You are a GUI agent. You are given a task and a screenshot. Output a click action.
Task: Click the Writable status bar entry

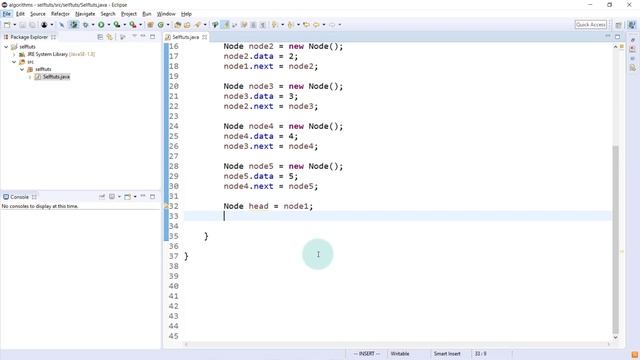(400, 354)
